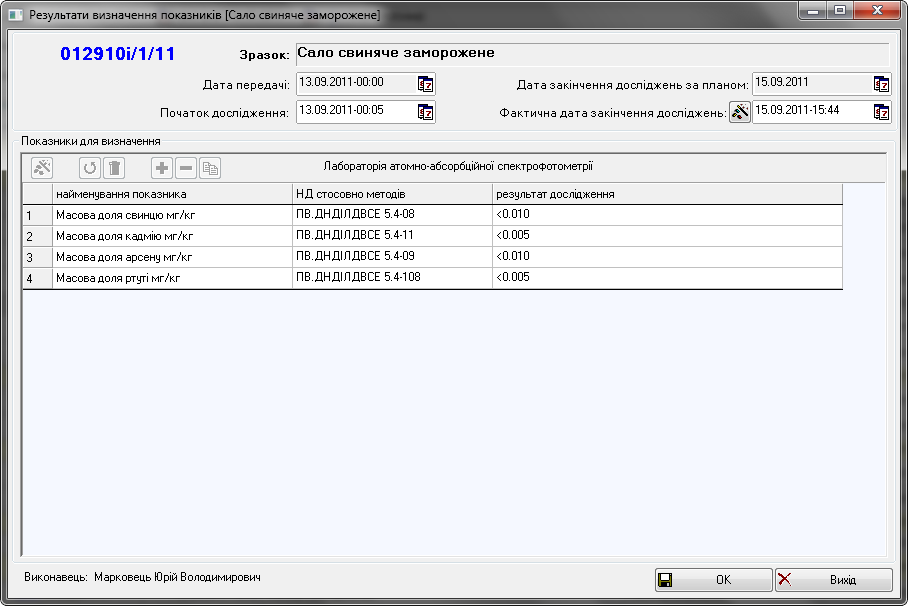908x606 pixels.
Task: Click method cell ПВ.ДНДІЛДВСЕ 5.4-09
Action: (393, 257)
